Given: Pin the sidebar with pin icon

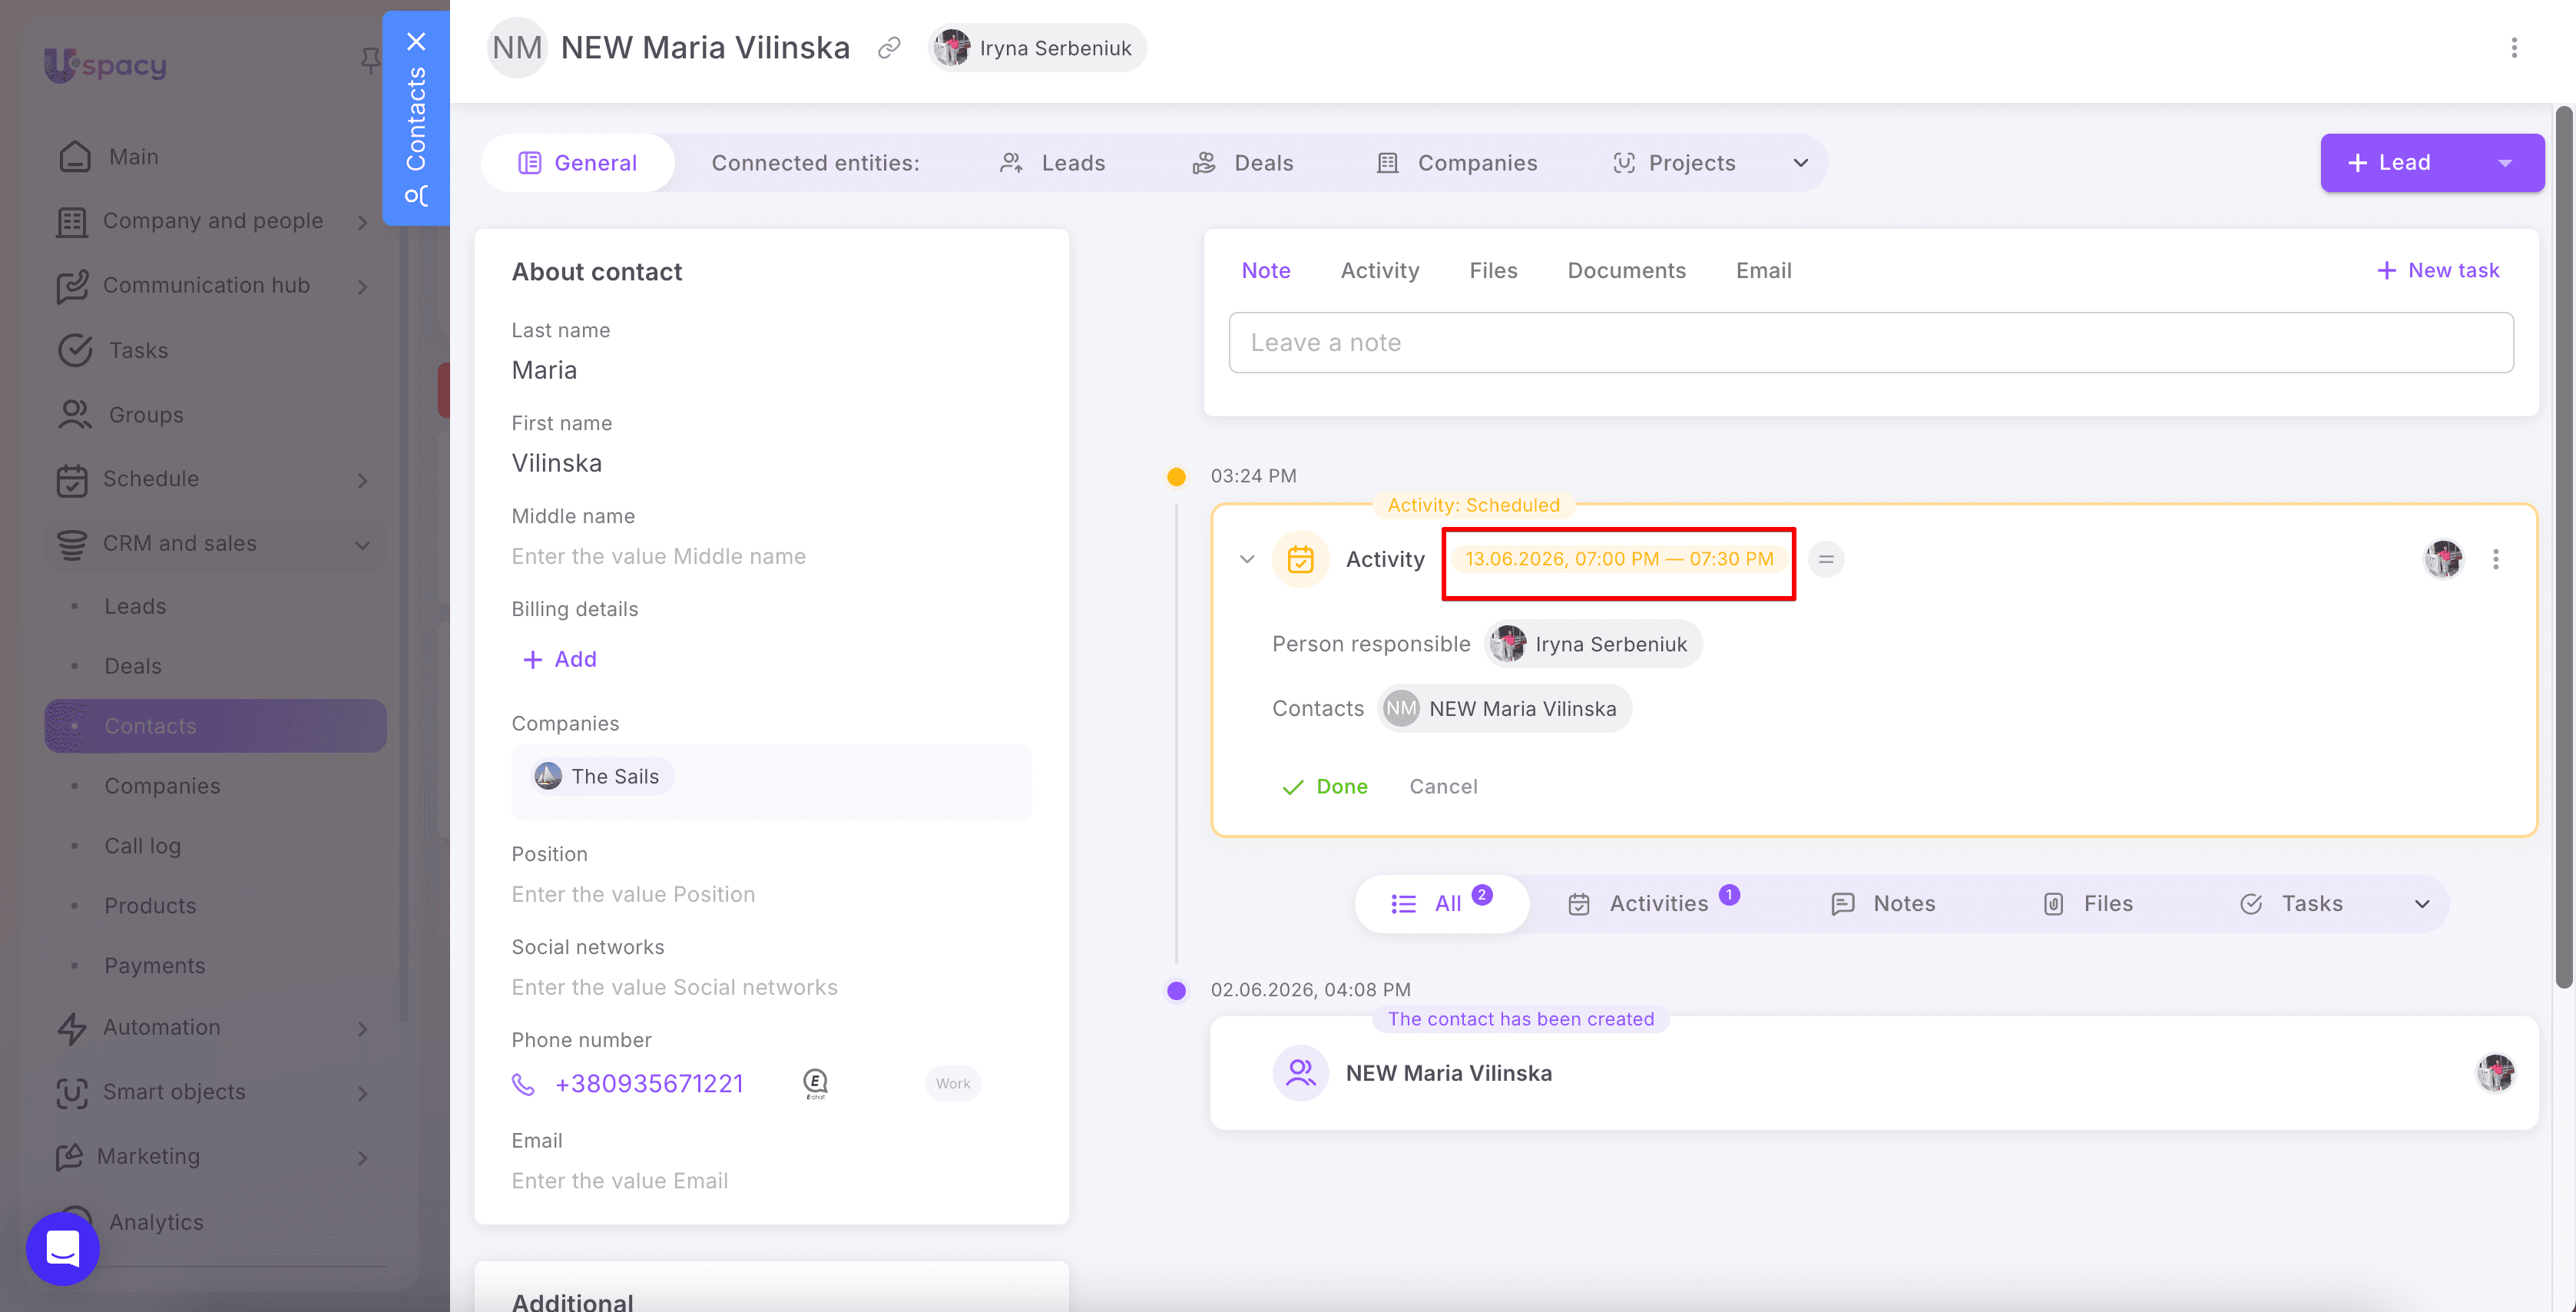Looking at the screenshot, I should [x=371, y=61].
